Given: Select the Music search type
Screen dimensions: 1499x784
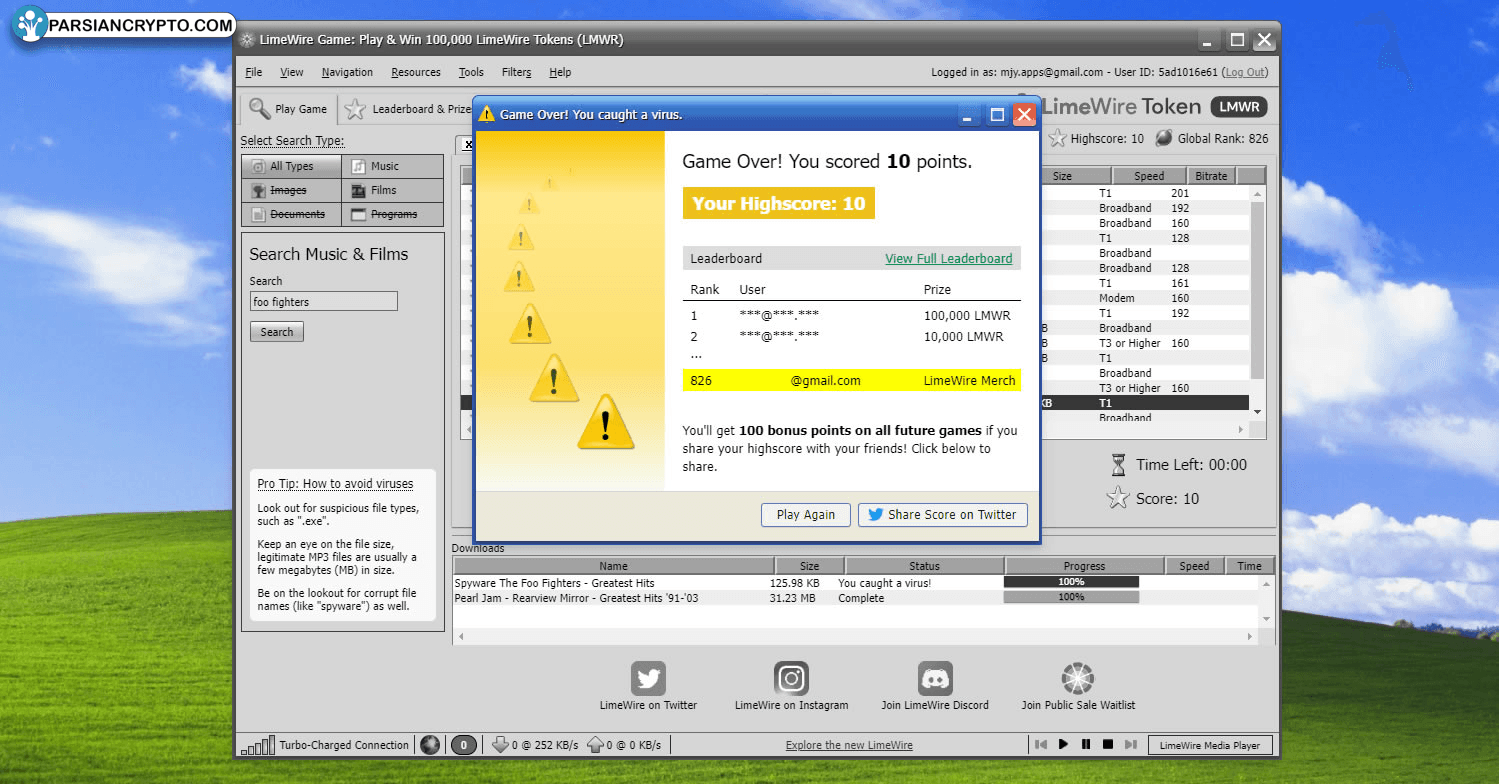Looking at the screenshot, I should pyautogui.click(x=393, y=167).
